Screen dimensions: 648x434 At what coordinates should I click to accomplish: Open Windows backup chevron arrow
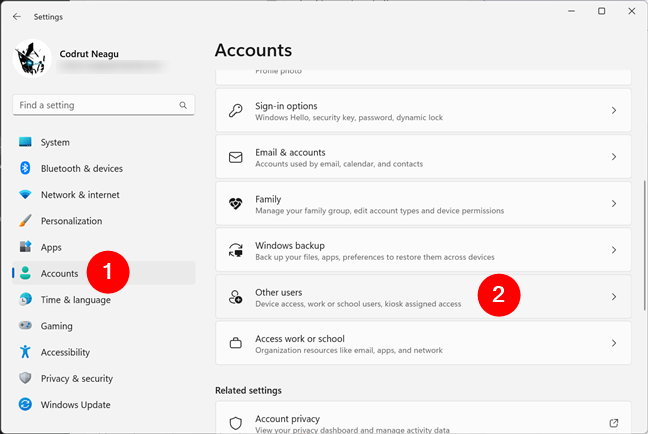pos(614,250)
